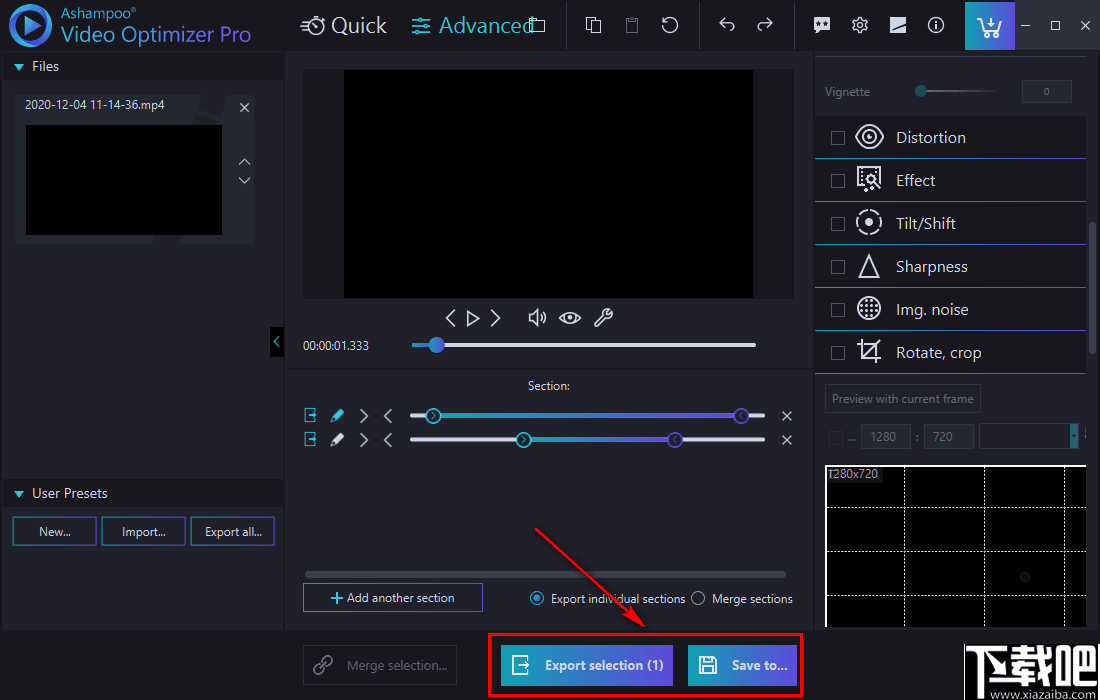Click the Add another section button
1100x700 pixels.
[392, 597]
